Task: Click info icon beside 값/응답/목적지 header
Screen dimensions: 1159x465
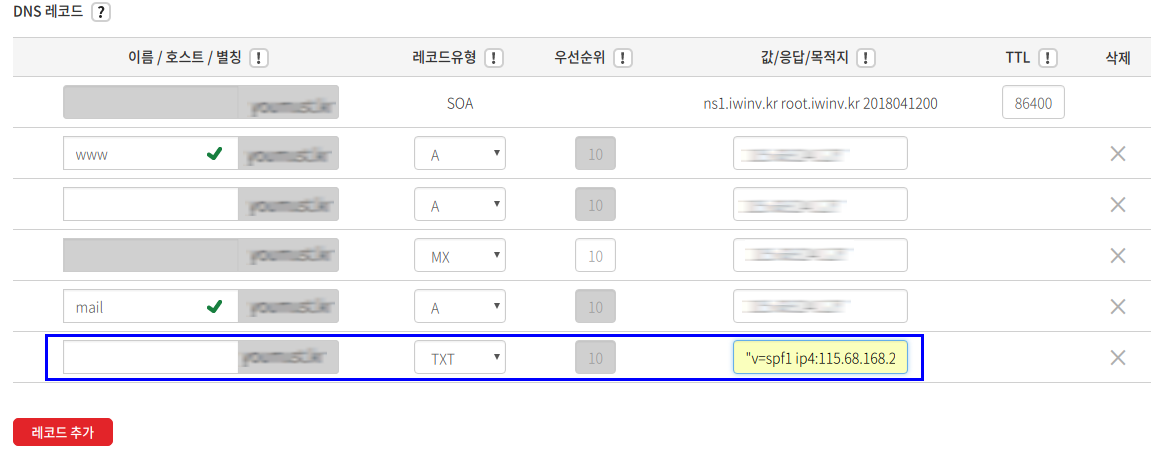Action: (866, 58)
